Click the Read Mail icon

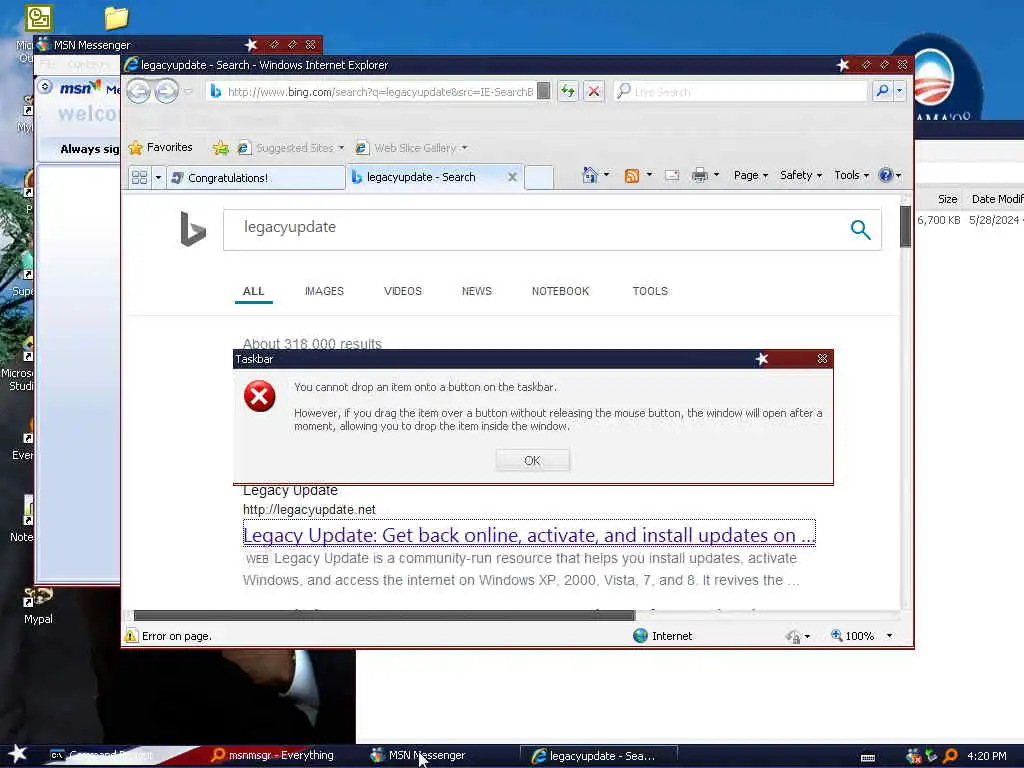[x=672, y=176]
